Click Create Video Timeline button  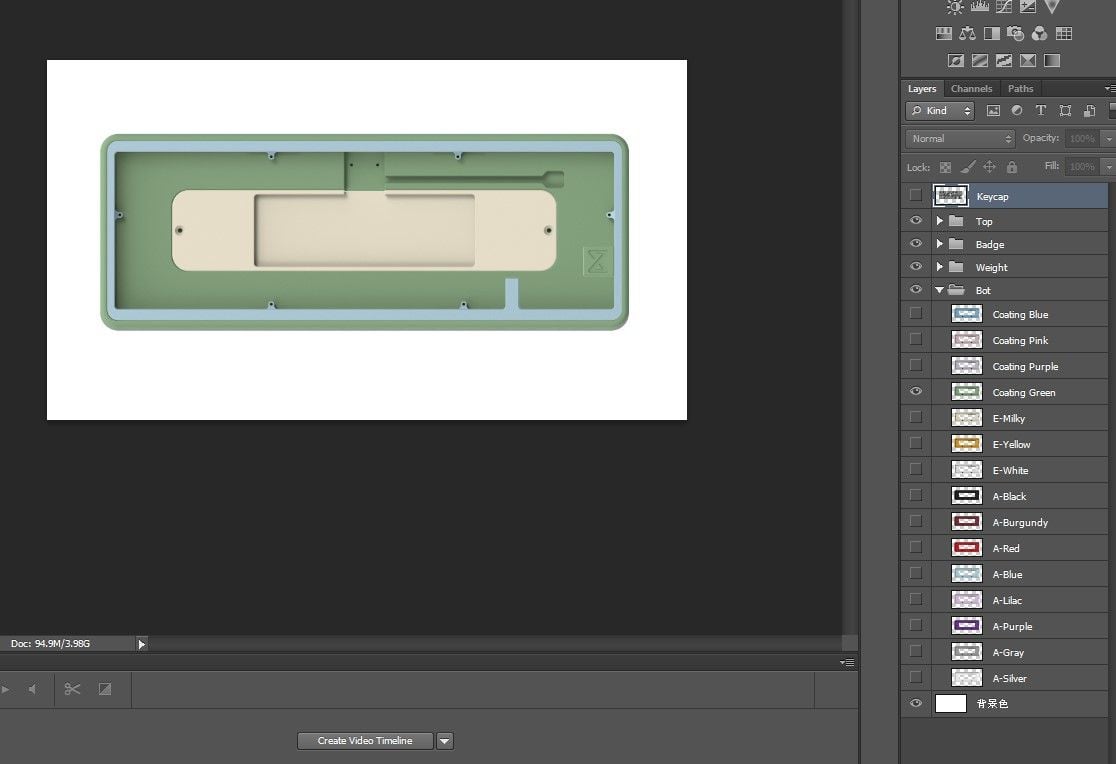364,741
